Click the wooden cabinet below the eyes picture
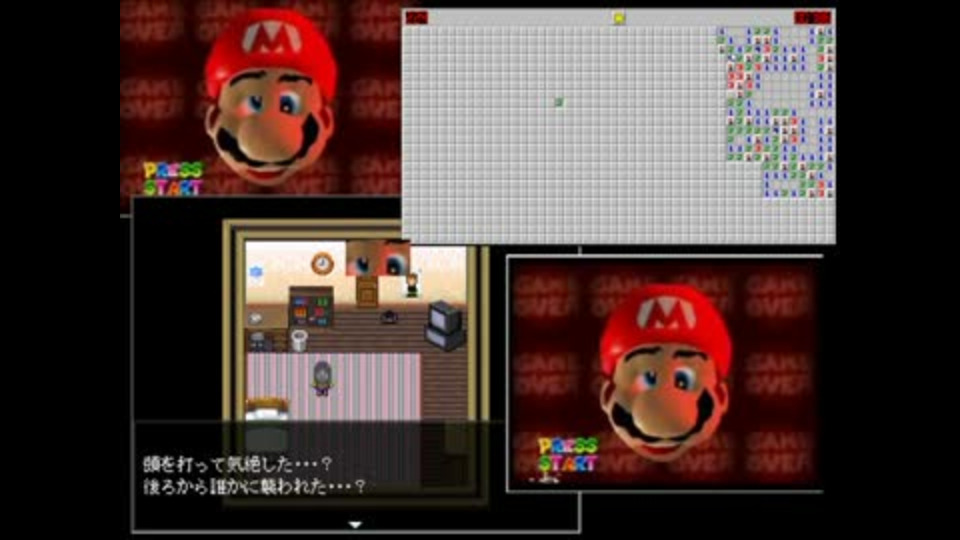Image resolution: width=960 pixels, height=540 pixels. point(367,291)
